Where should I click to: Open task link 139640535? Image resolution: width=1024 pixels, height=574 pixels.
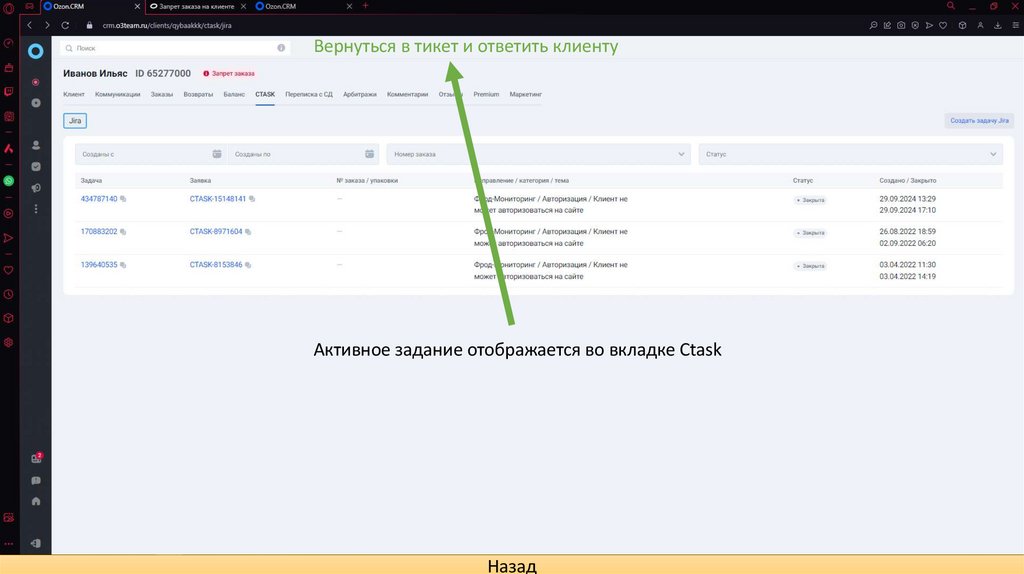[x=99, y=265]
